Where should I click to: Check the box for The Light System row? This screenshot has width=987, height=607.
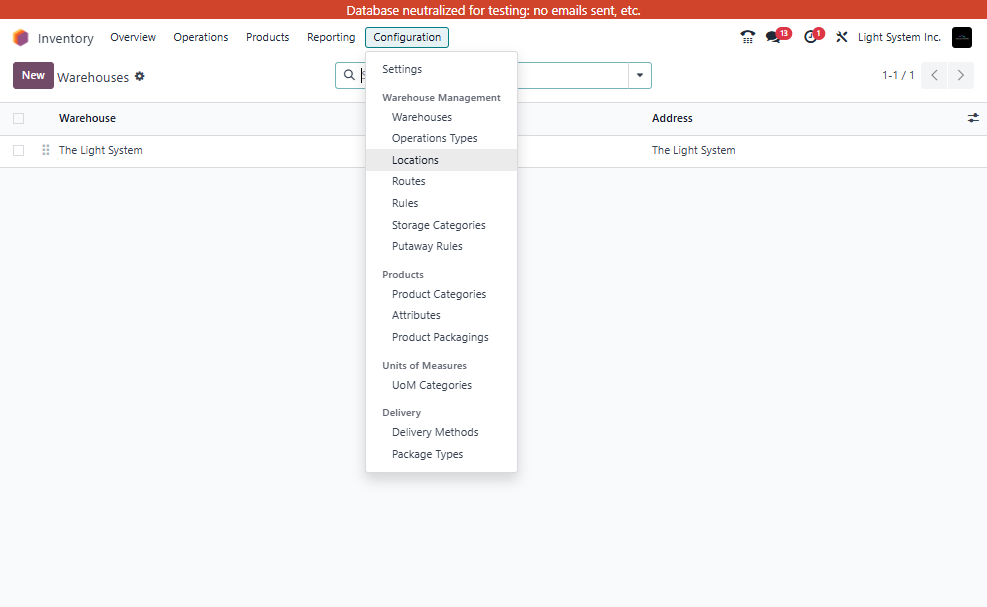(18, 150)
